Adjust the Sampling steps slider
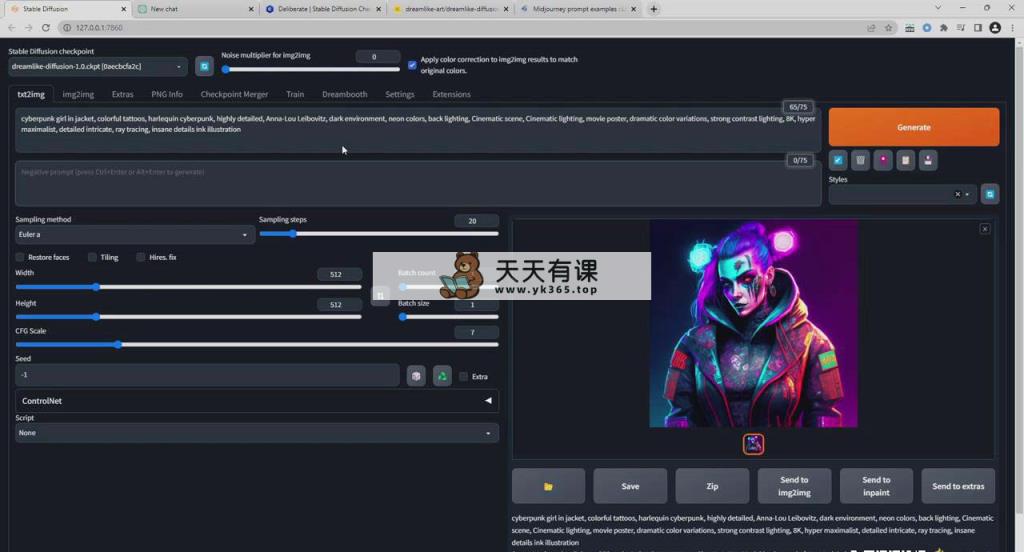The width and height of the screenshot is (1024, 552). (x=379, y=233)
